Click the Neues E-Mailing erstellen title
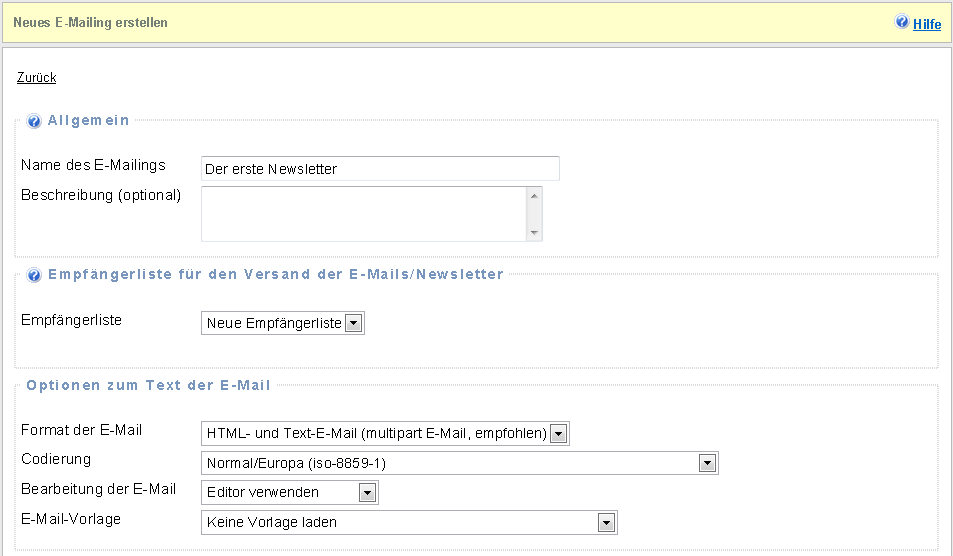 90,22
